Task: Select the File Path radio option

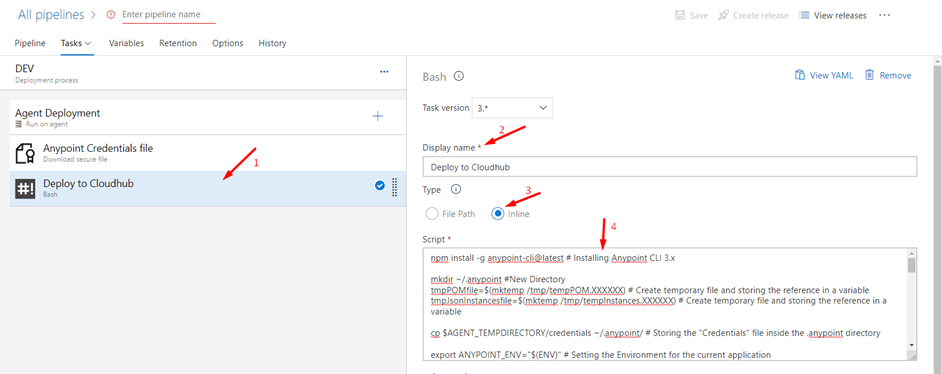Action: (431, 214)
